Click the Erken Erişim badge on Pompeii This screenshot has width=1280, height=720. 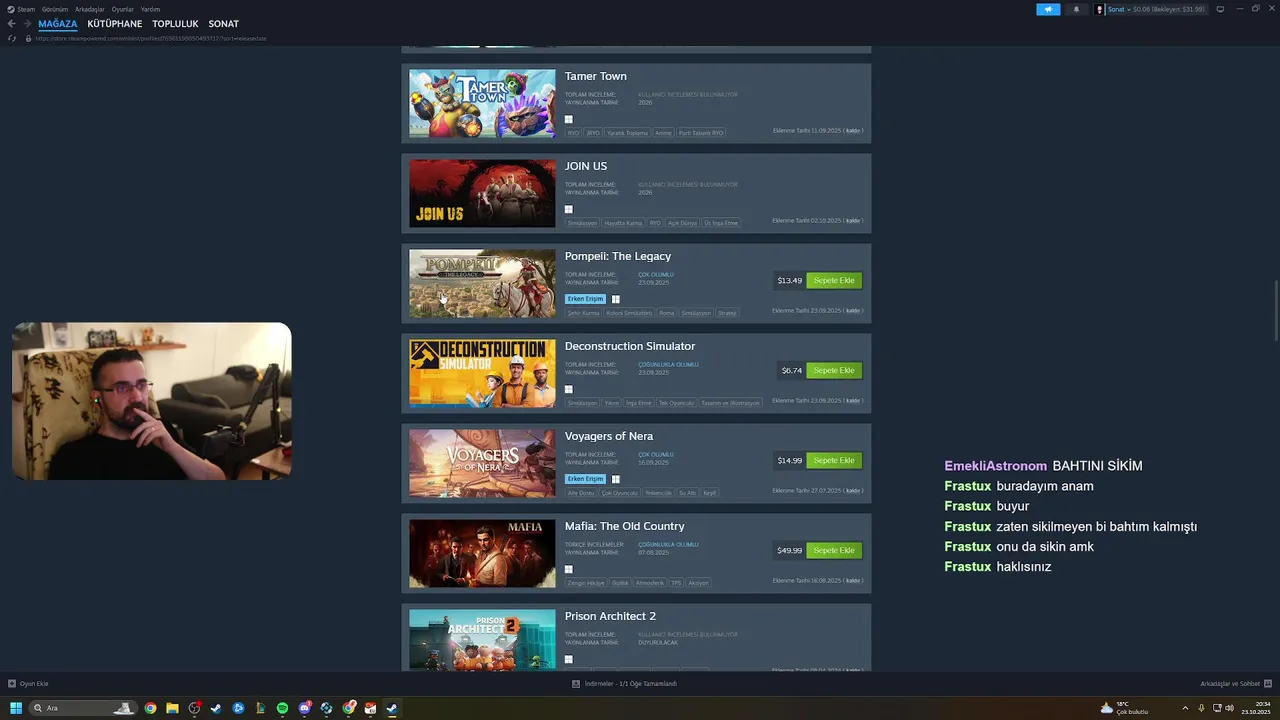(x=586, y=299)
